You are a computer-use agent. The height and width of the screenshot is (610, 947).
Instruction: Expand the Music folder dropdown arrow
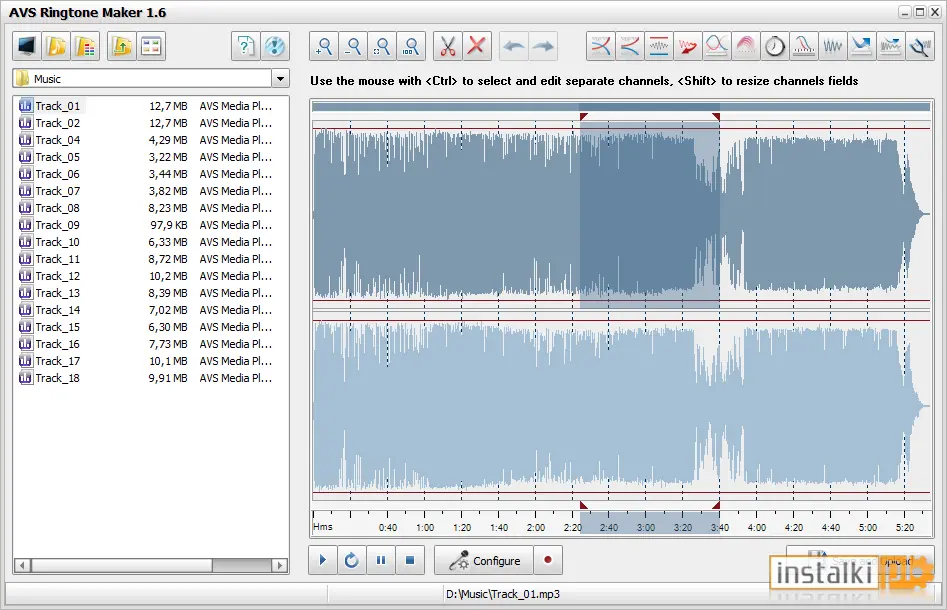[280, 79]
